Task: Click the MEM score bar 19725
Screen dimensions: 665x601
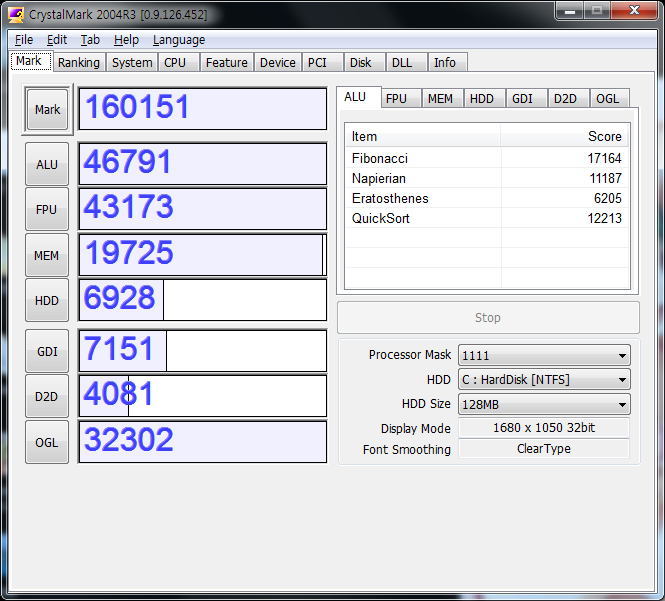Action: click(203, 255)
